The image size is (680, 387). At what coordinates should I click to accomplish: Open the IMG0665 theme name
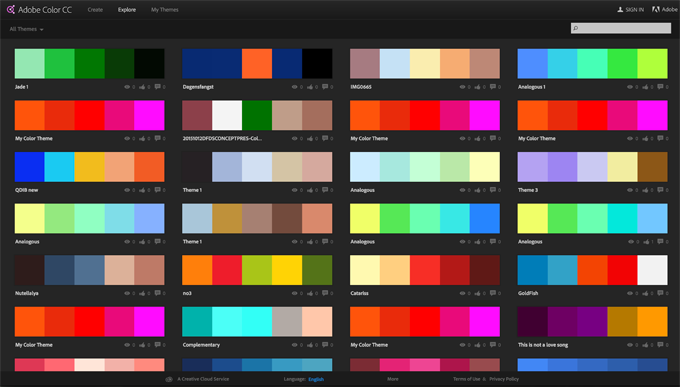tap(361, 87)
